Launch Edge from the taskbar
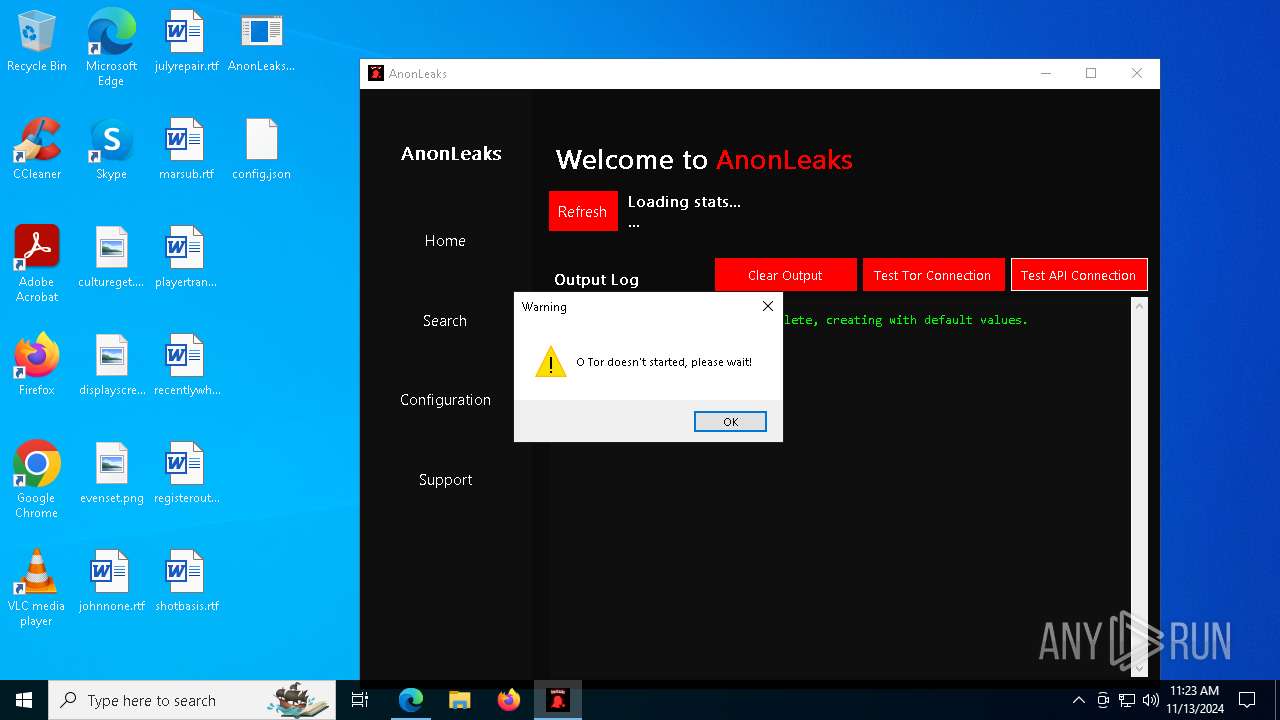This screenshot has width=1280, height=720. 411,700
